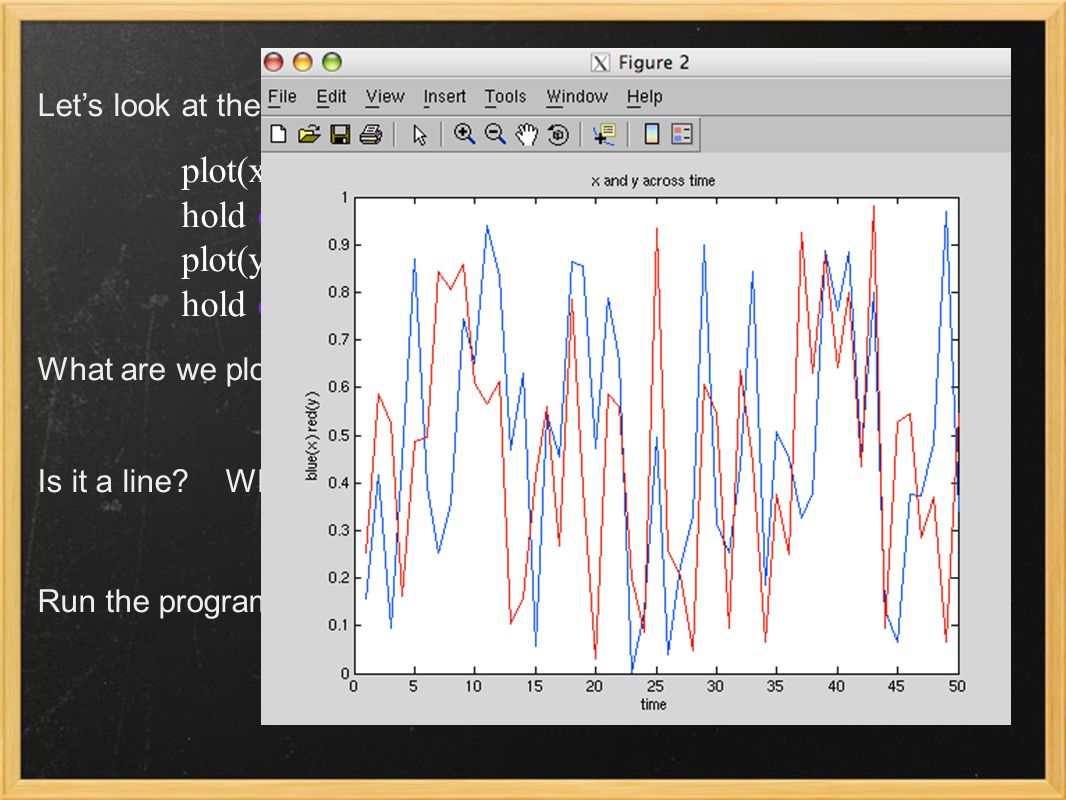Click the x-axis label 'time'

pos(653,704)
